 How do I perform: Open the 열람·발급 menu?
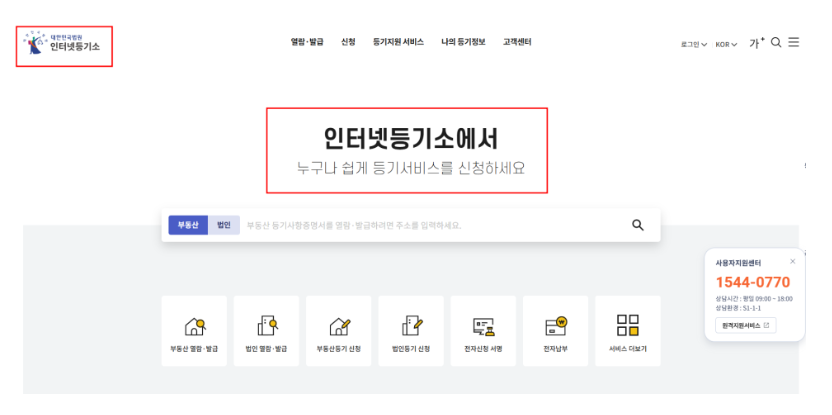coord(307,42)
